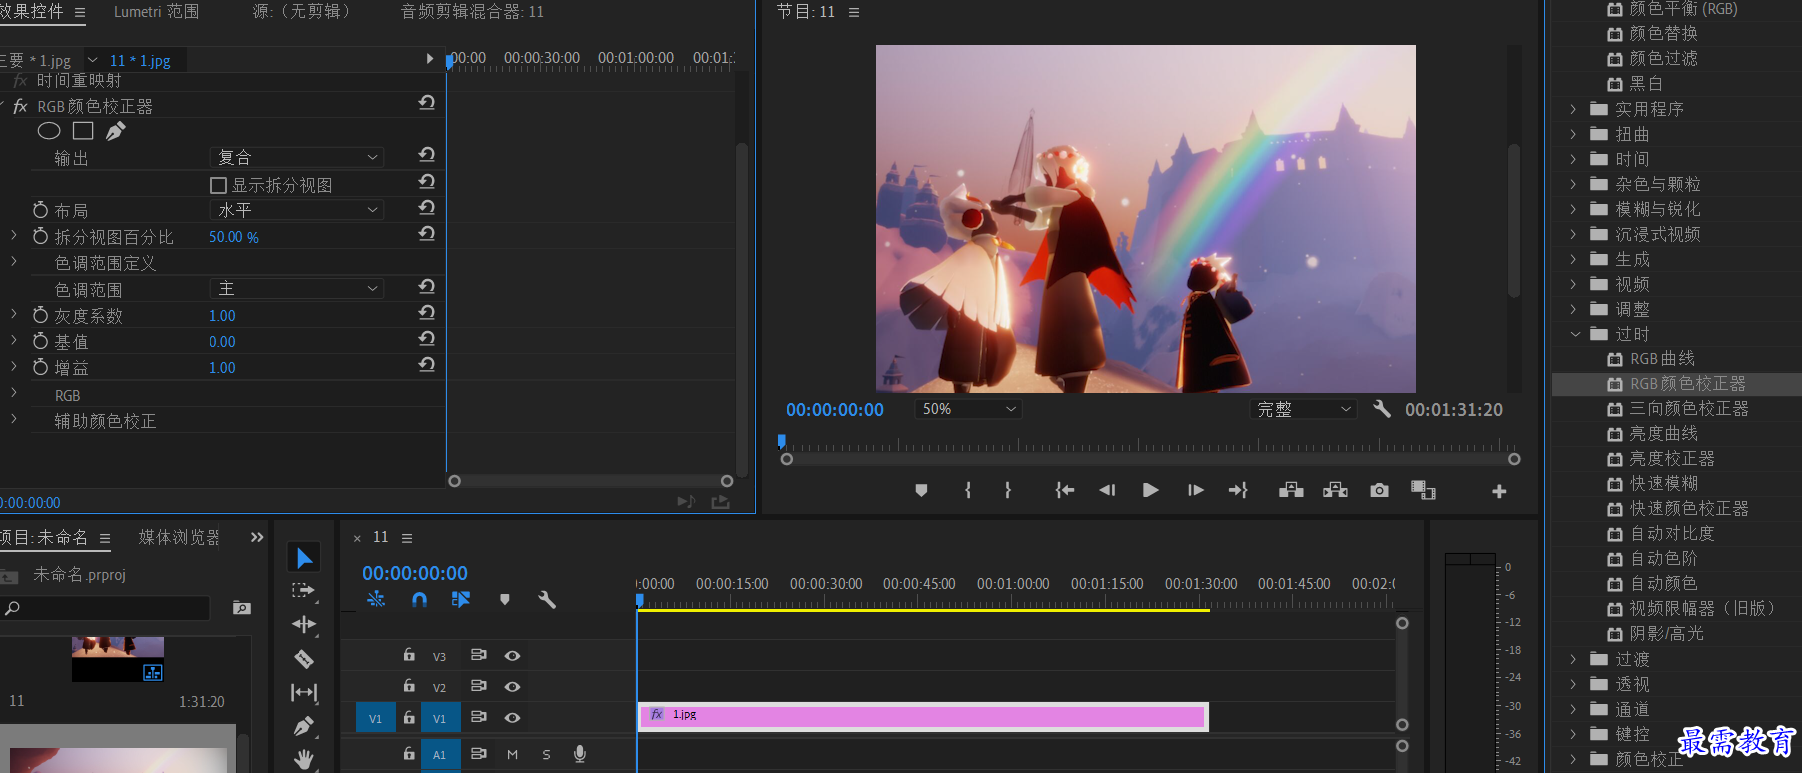
Task: Expand the 实用程序 effects folder
Action: [1573, 109]
